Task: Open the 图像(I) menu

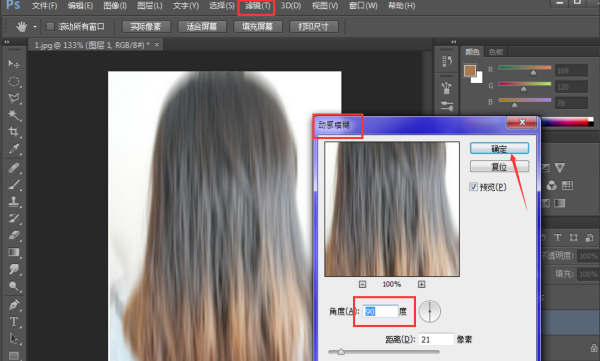Action: tap(115, 6)
